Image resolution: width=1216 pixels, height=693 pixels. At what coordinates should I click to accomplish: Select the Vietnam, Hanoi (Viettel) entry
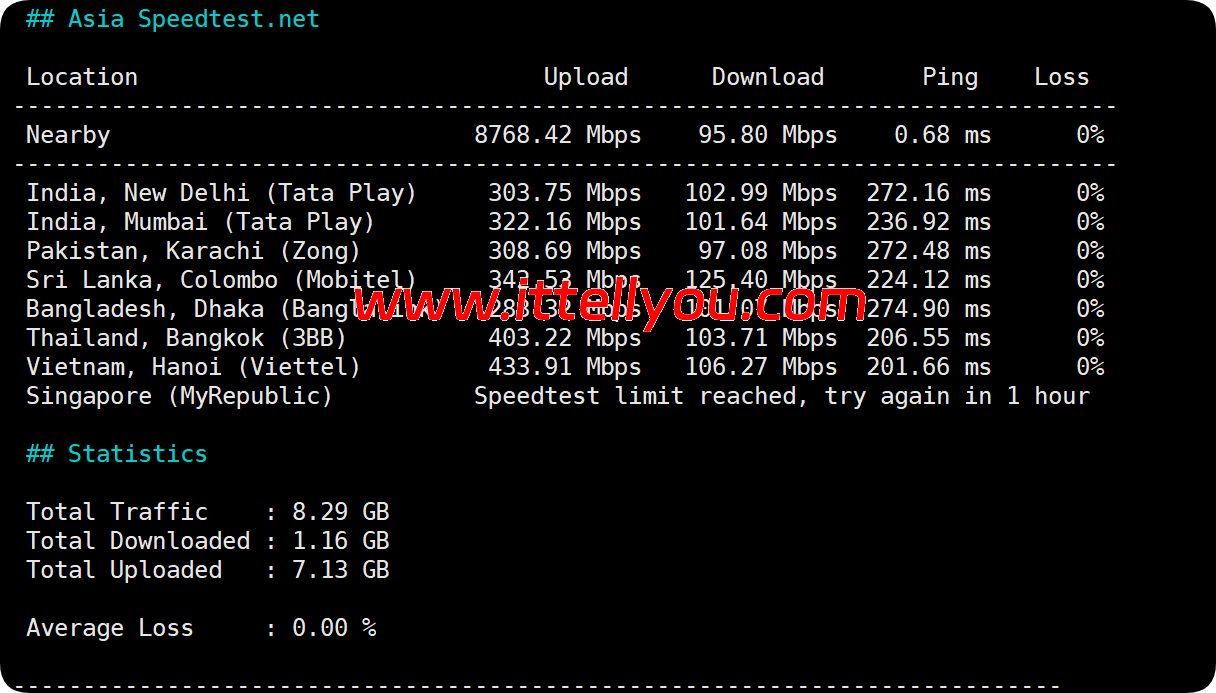click(193, 367)
